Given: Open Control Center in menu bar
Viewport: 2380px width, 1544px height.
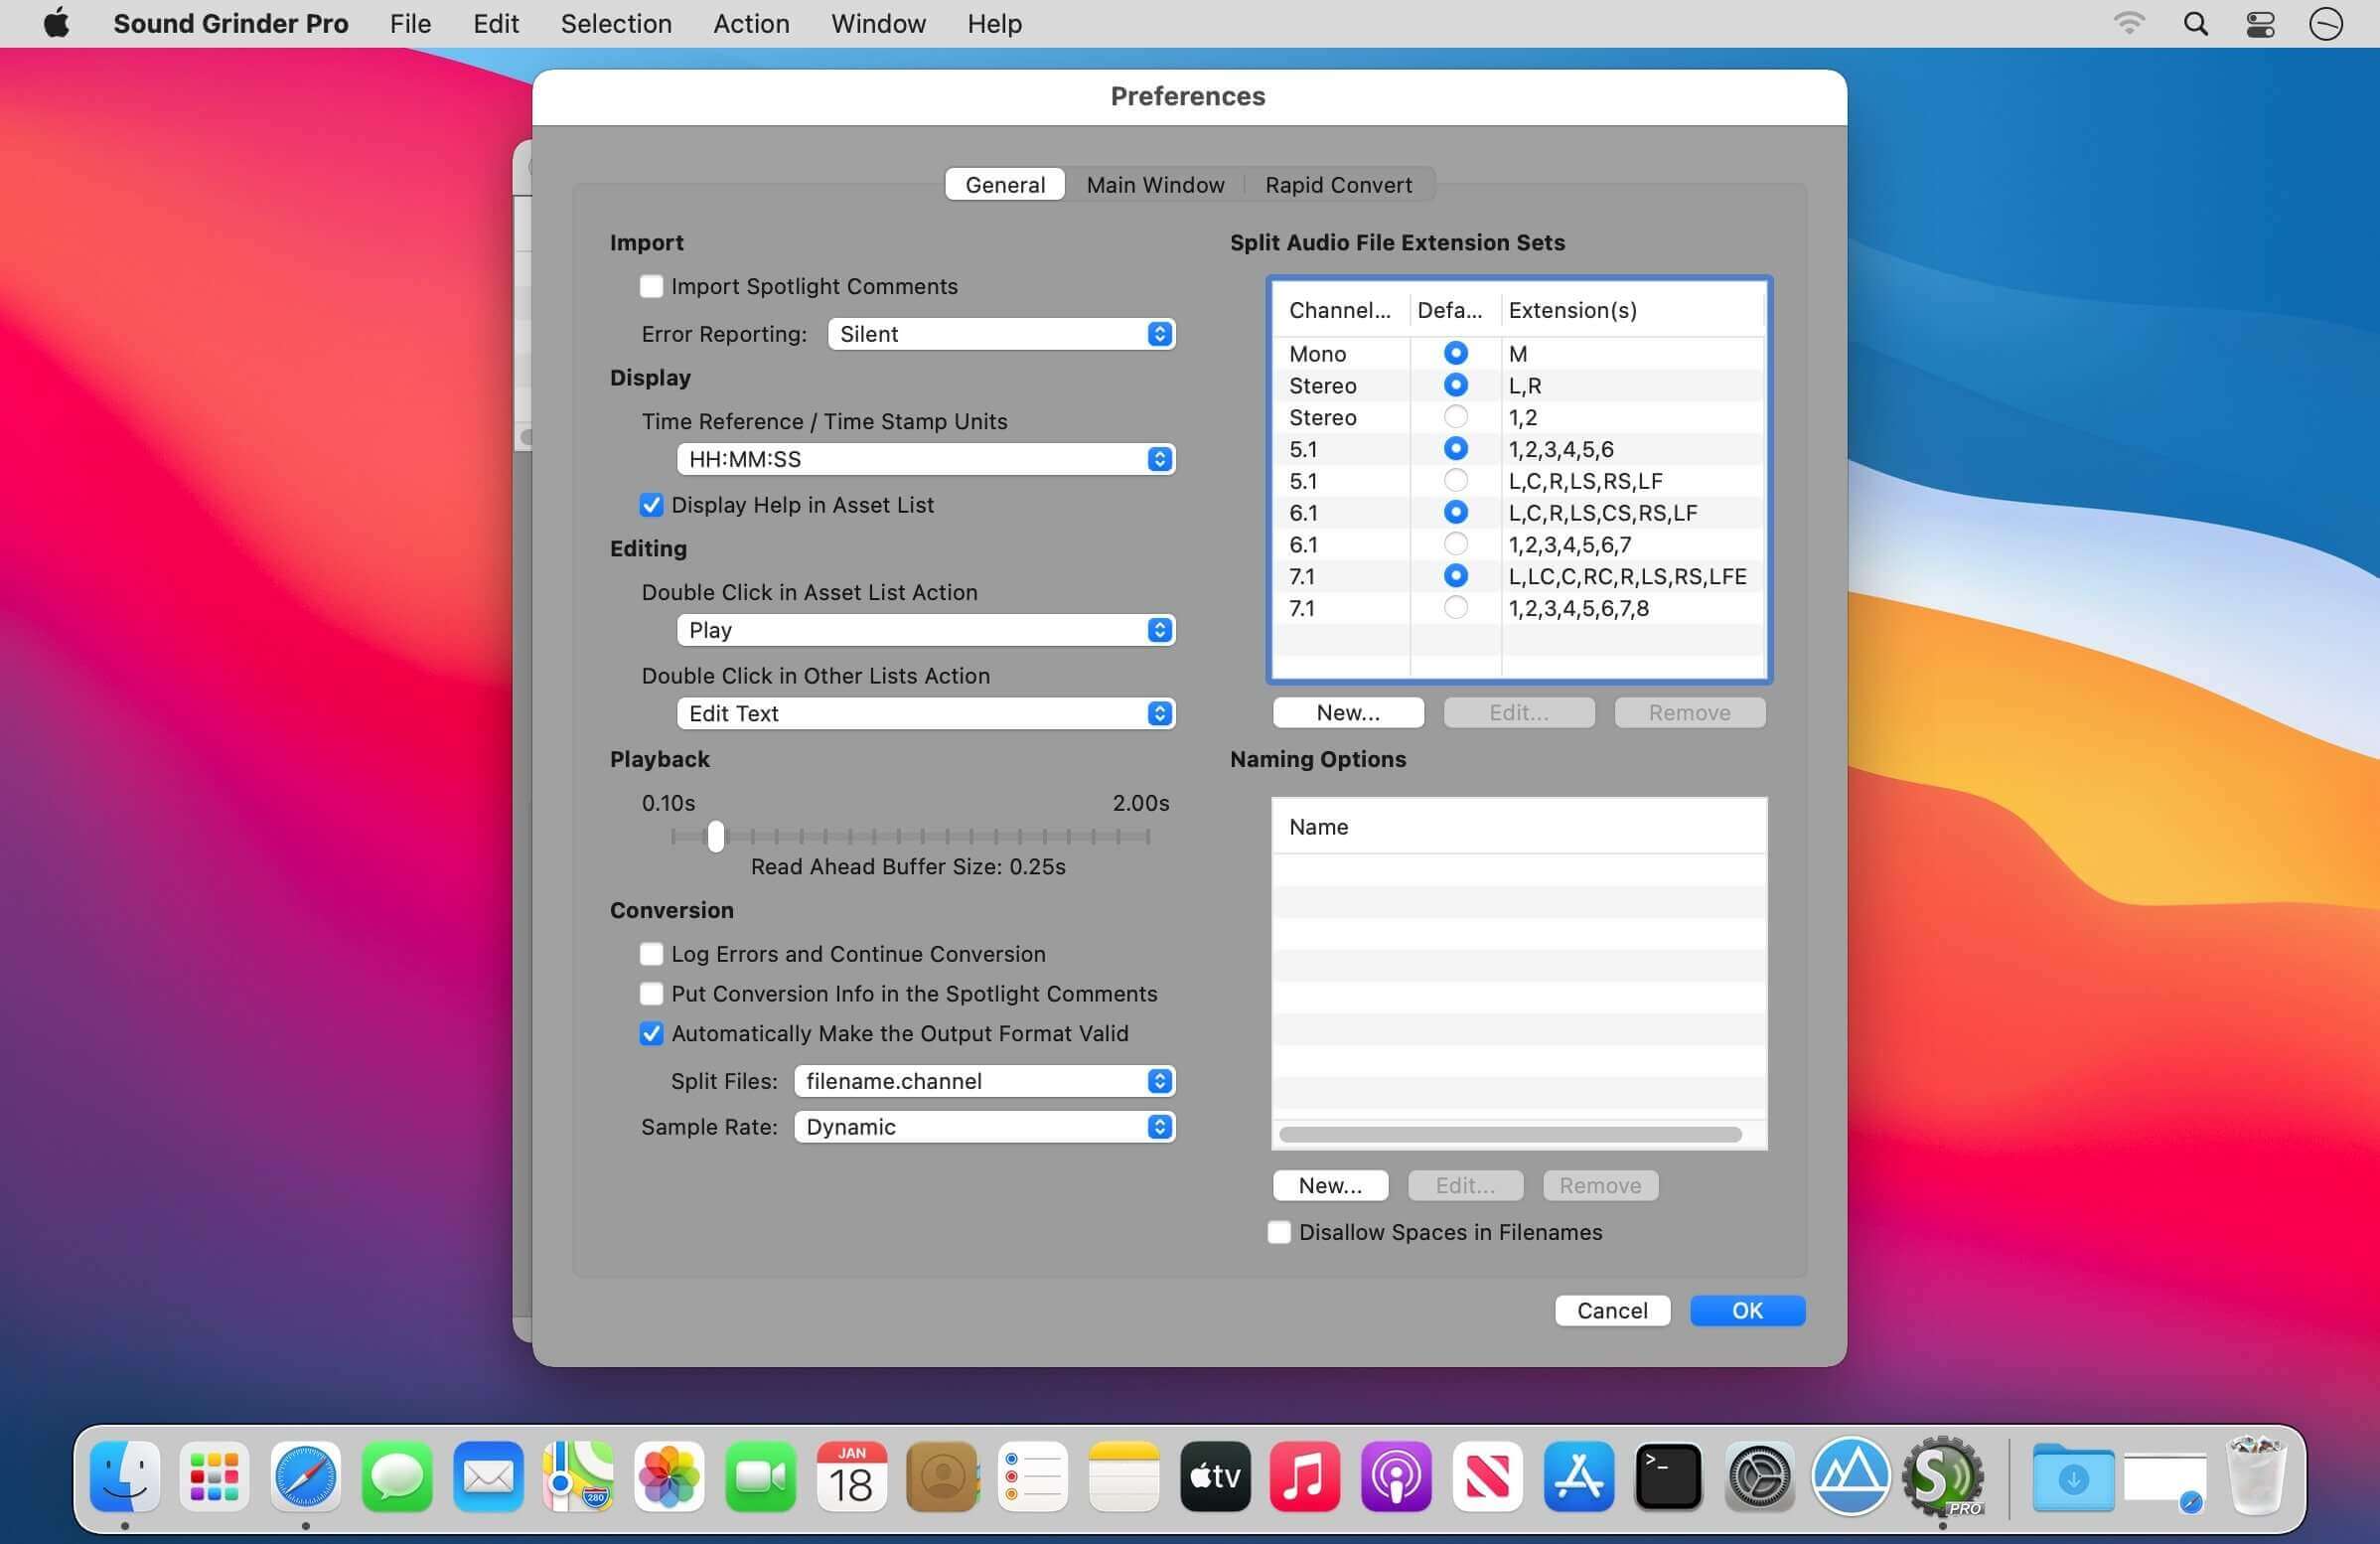Looking at the screenshot, I should point(2260,24).
